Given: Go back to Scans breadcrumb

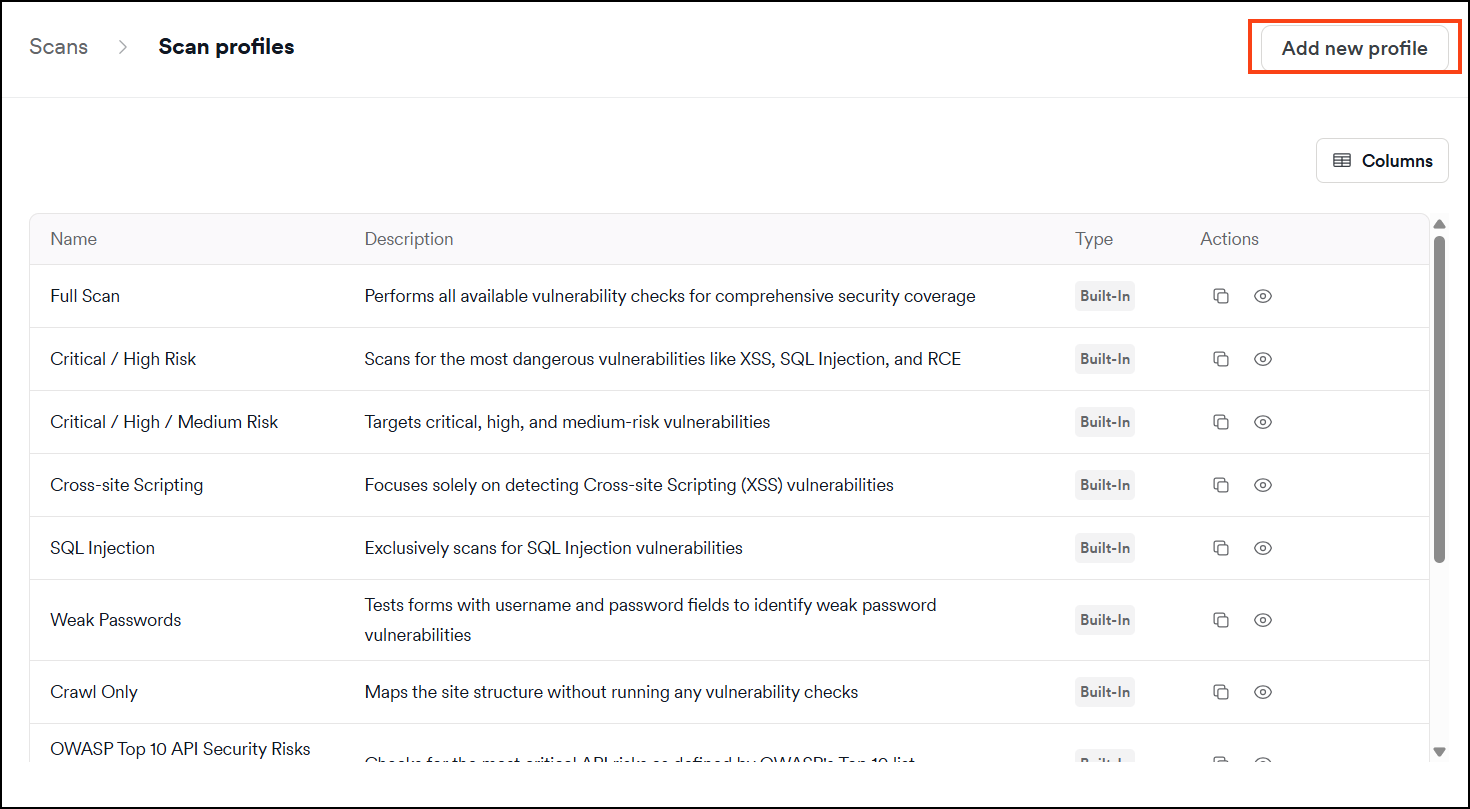Looking at the screenshot, I should 59,47.
